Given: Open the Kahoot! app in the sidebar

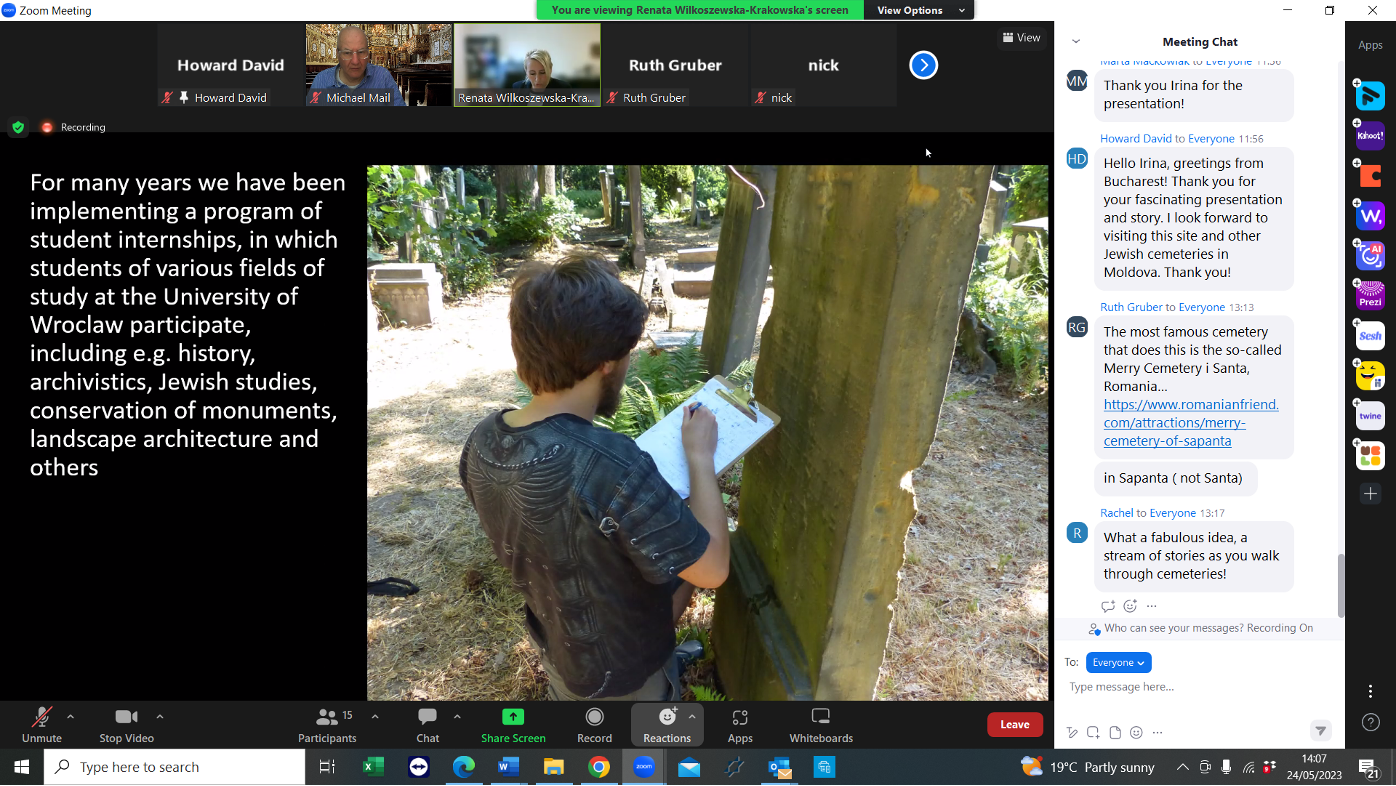Looking at the screenshot, I should click(1369, 135).
